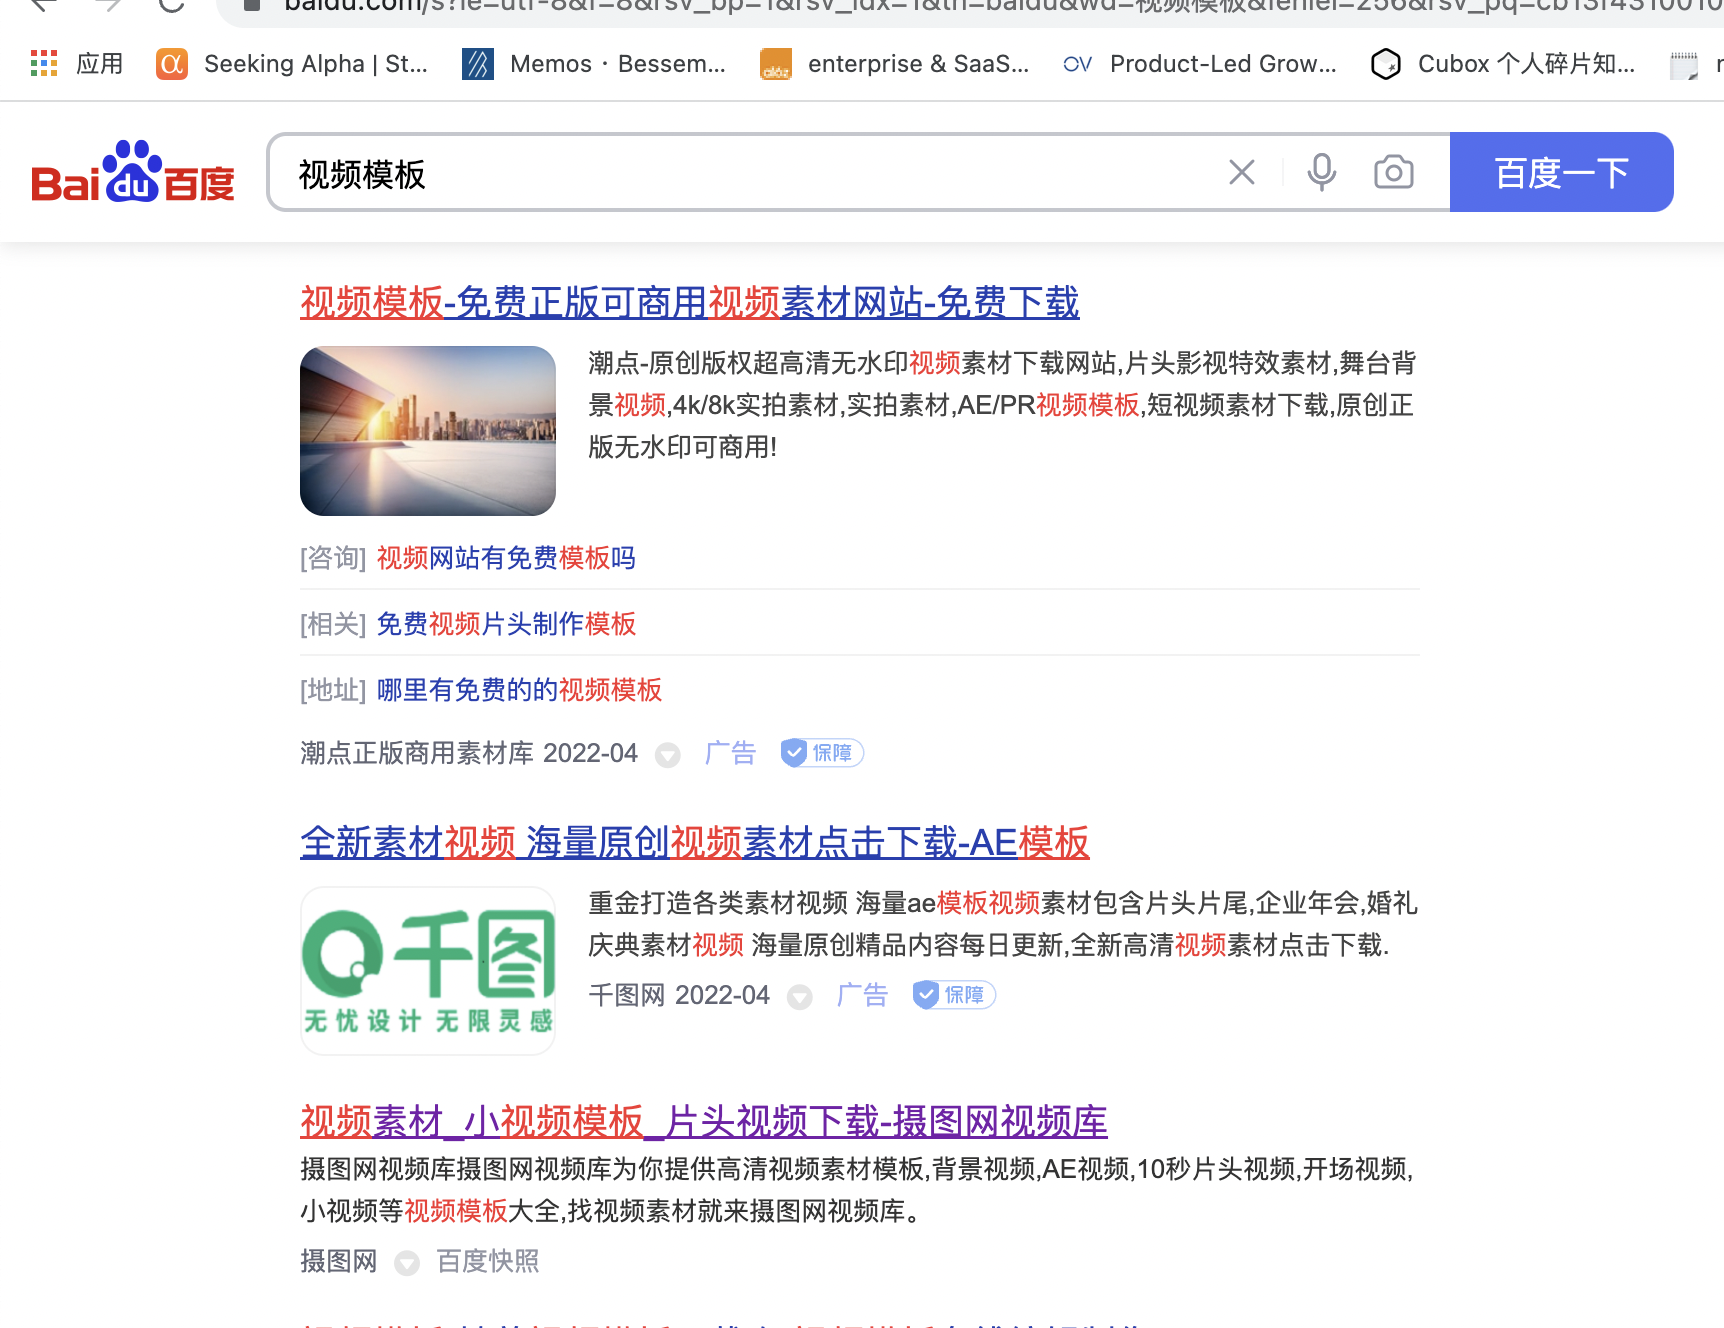Expand dropdown next to 潮点正版商用素材库 2022-04

(668, 755)
